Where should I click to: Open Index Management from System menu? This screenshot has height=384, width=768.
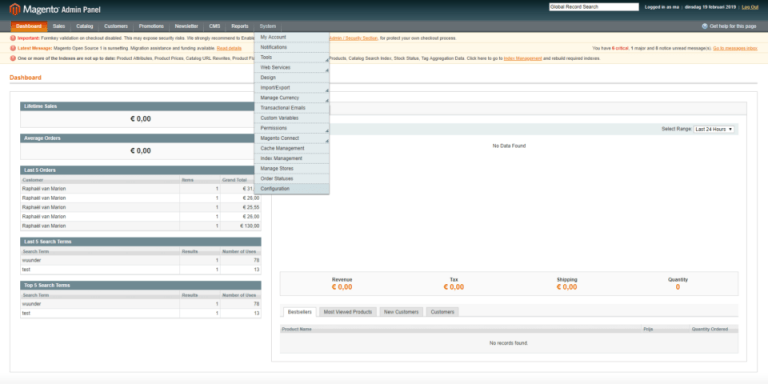291,158
